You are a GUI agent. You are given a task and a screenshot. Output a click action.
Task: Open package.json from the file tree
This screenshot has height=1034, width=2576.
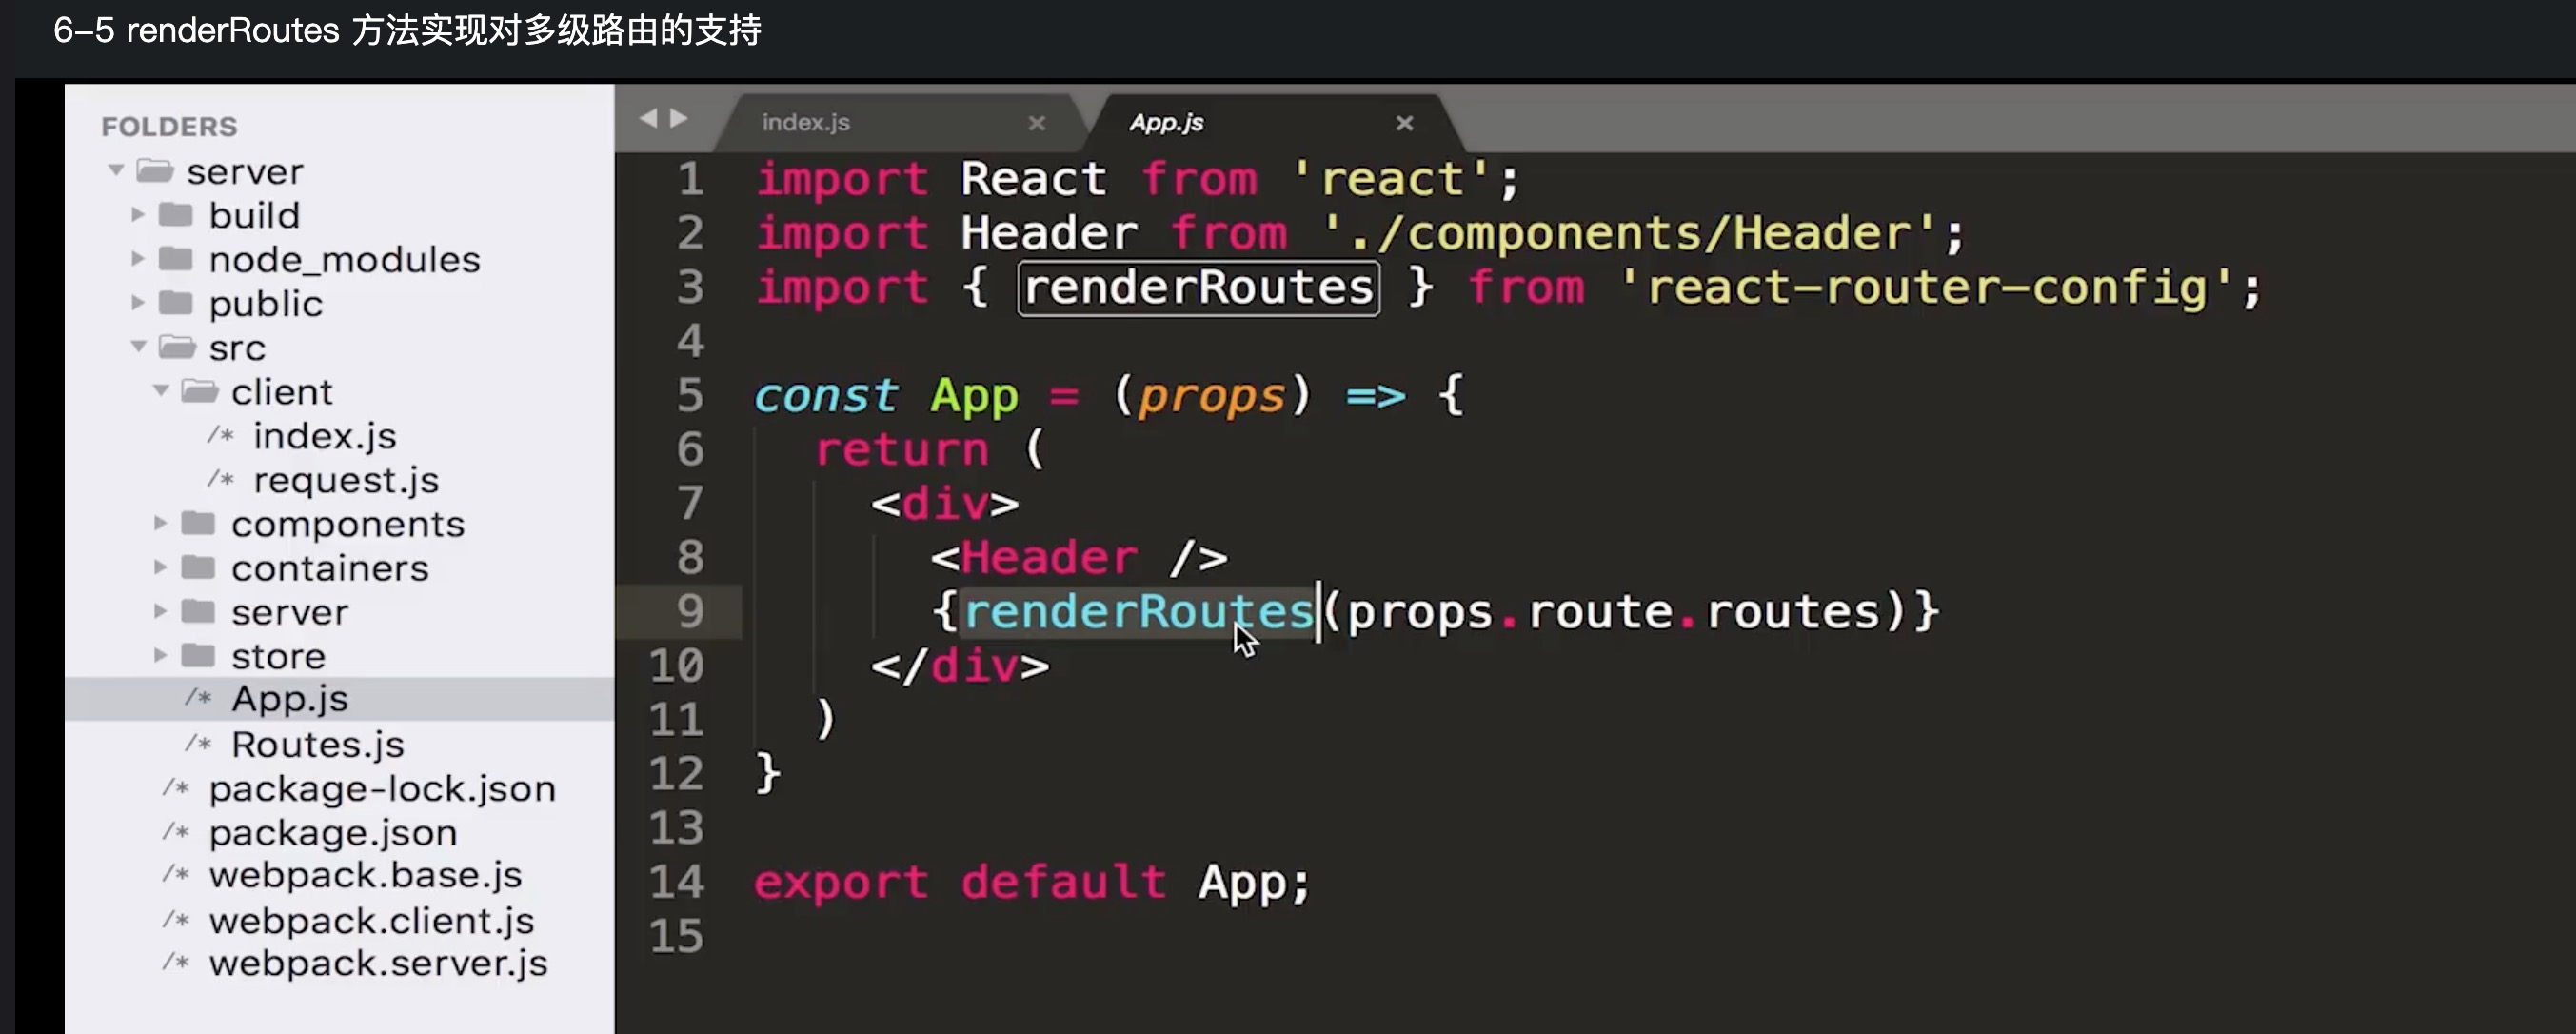(x=332, y=832)
